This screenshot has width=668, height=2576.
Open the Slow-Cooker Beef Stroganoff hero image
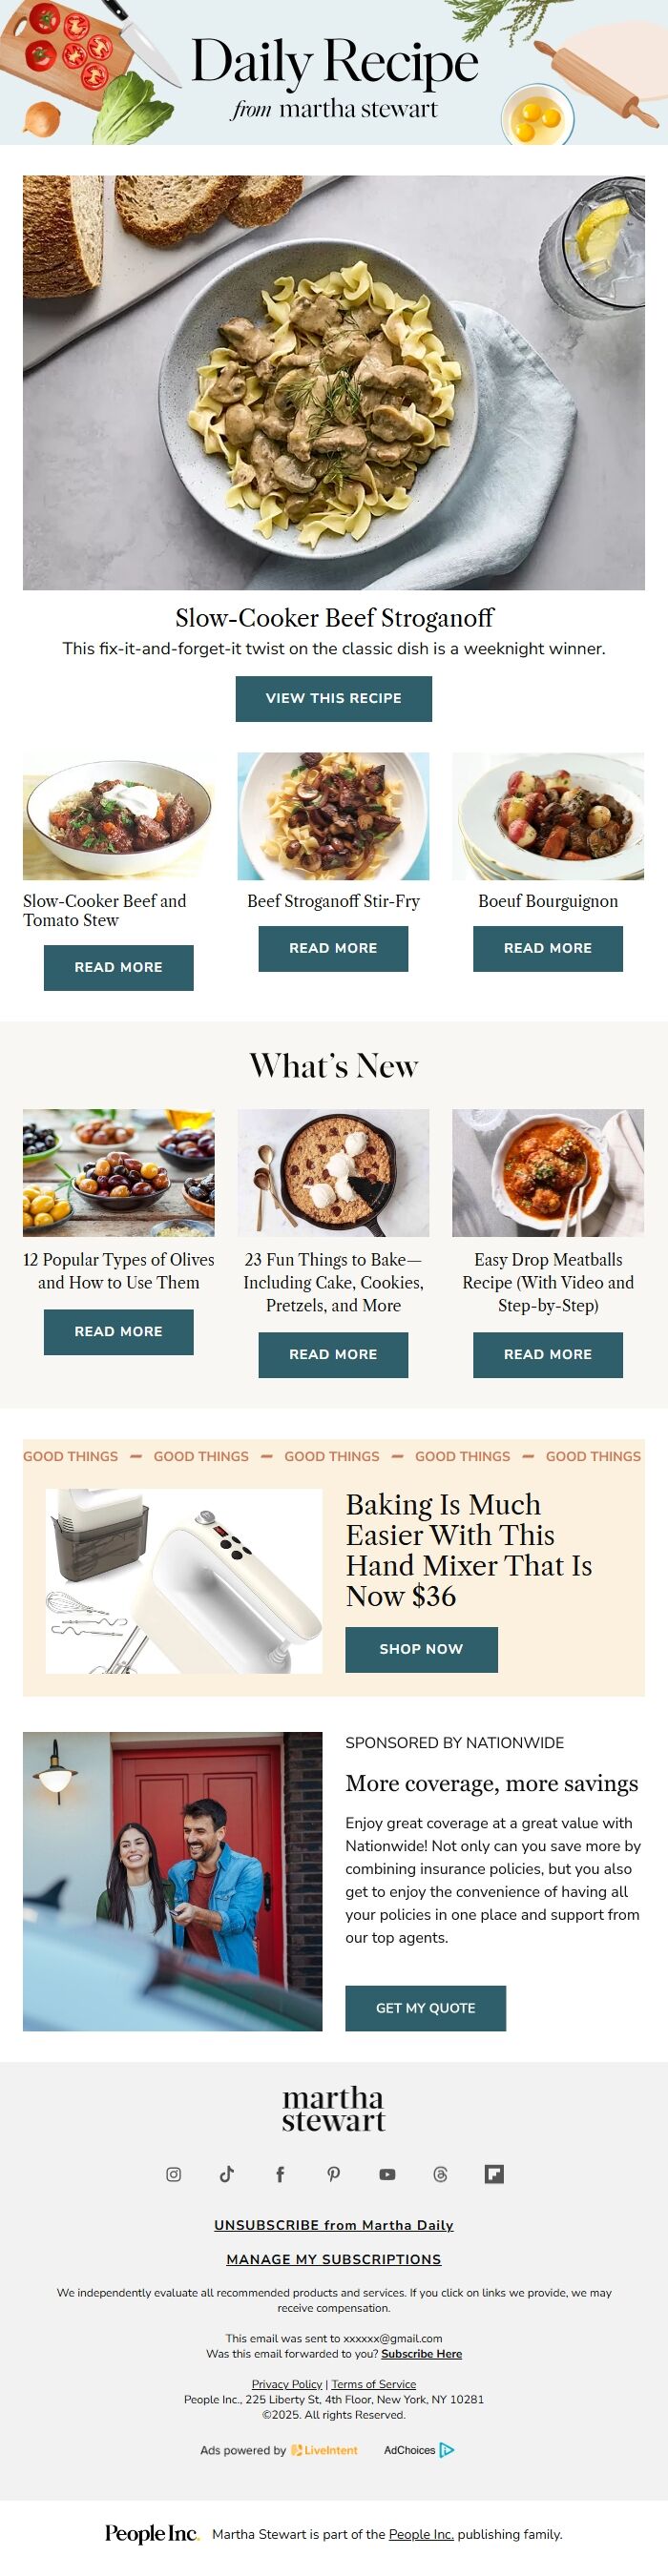pos(334,382)
